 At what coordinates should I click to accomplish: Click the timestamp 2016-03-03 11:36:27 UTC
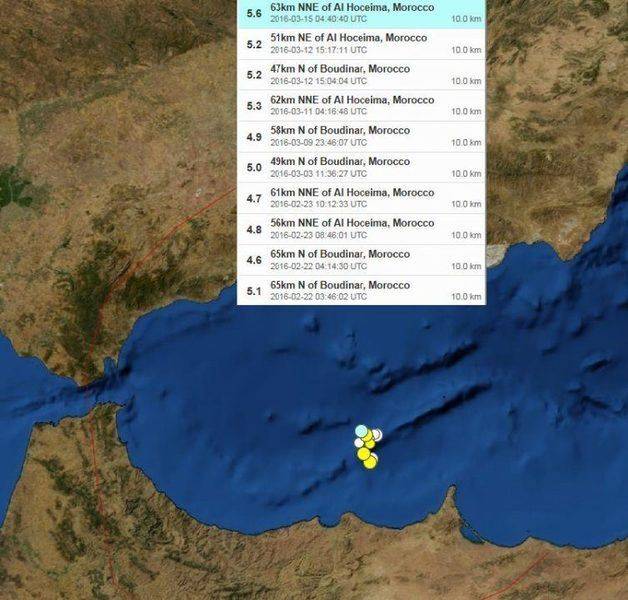pyautogui.click(x=318, y=173)
